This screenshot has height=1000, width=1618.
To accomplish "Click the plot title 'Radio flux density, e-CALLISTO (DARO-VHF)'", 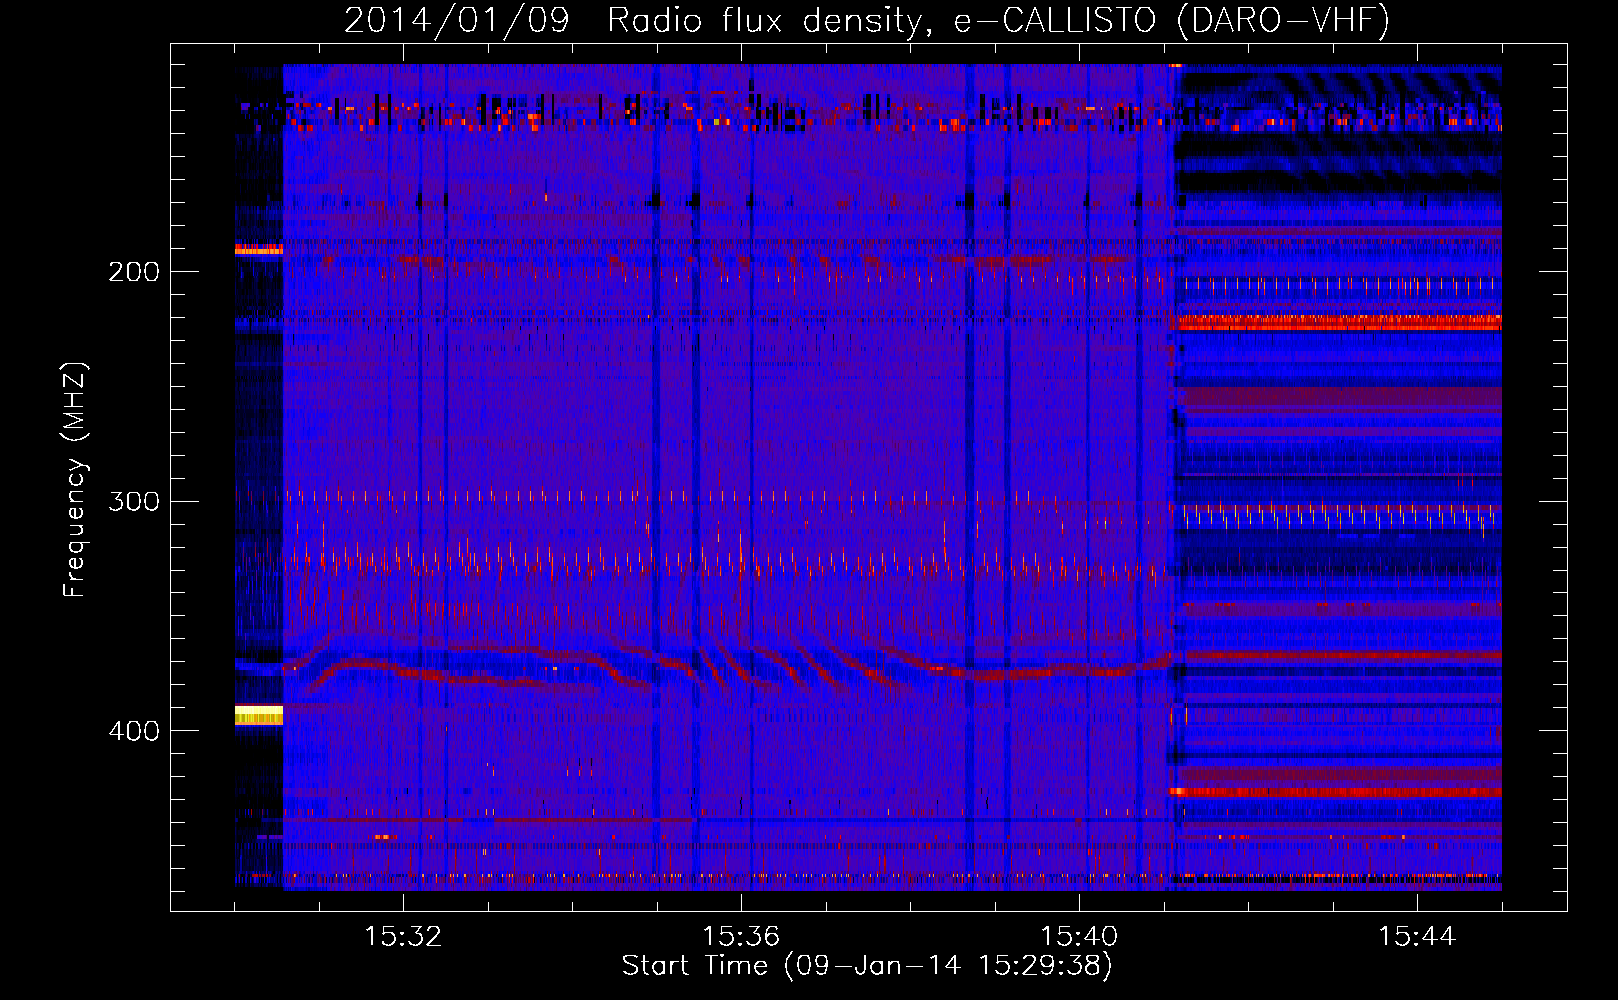I will pos(998,20).
